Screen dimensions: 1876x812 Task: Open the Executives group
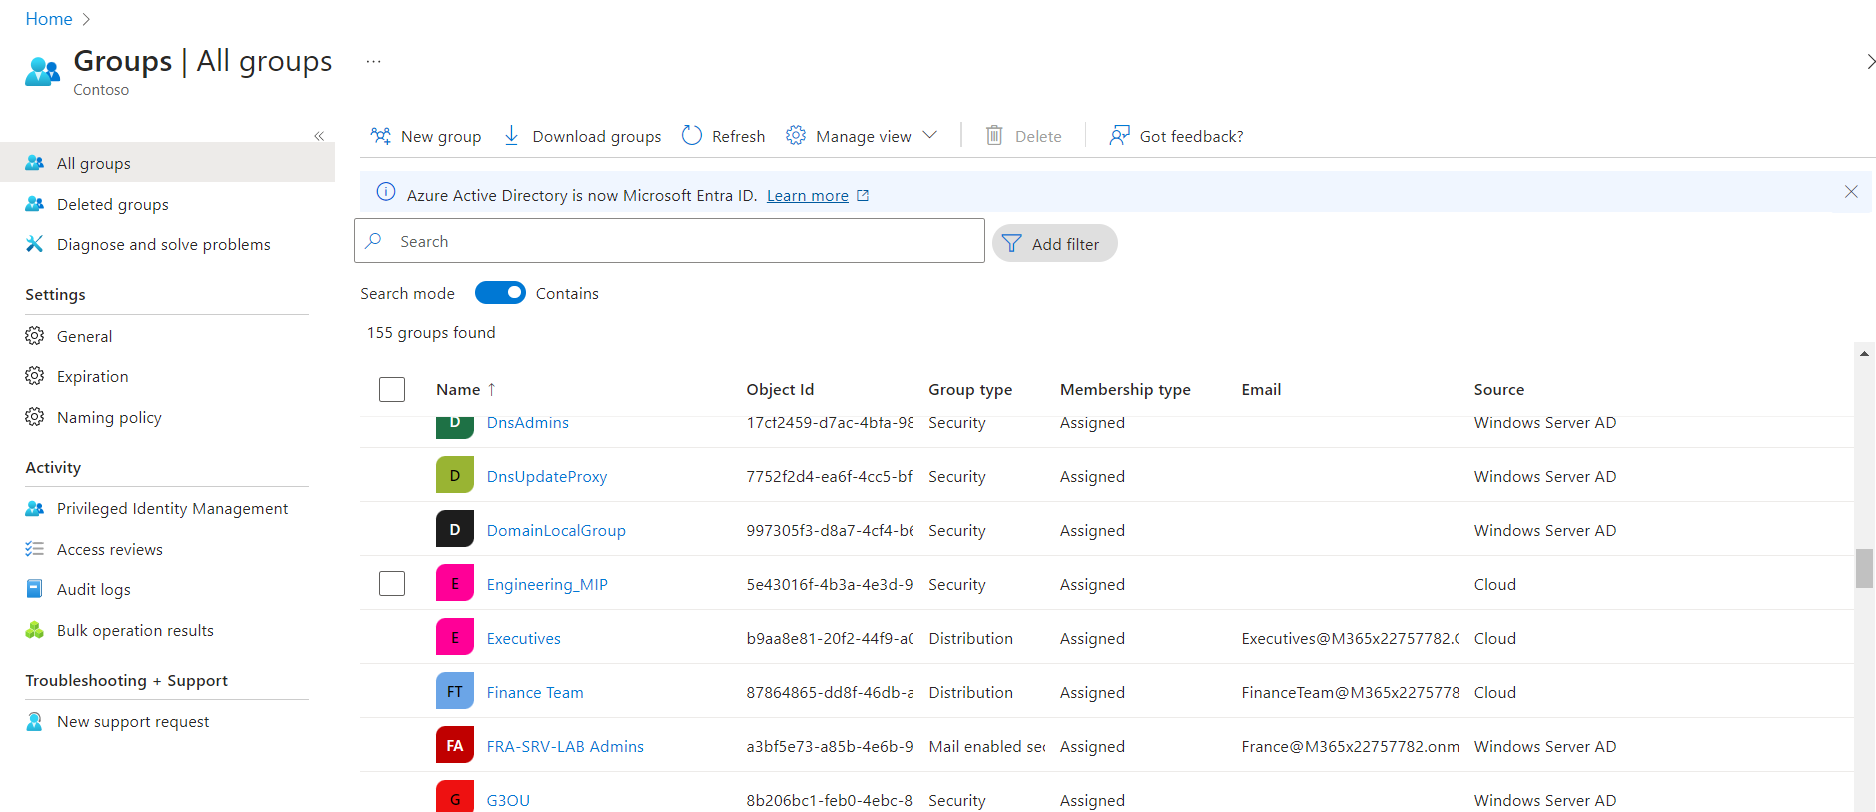coord(523,638)
